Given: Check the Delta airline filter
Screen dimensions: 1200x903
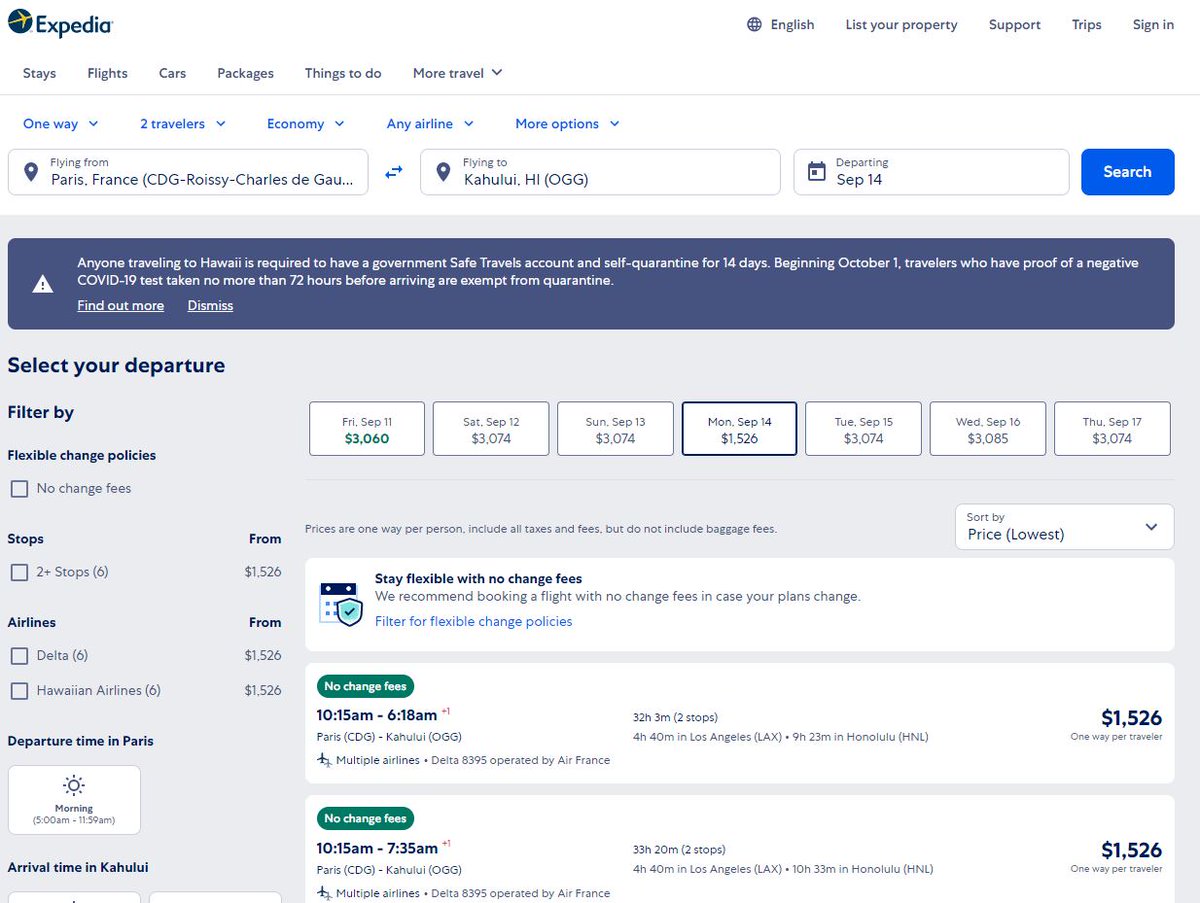Looking at the screenshot, I should click(19, 656).
